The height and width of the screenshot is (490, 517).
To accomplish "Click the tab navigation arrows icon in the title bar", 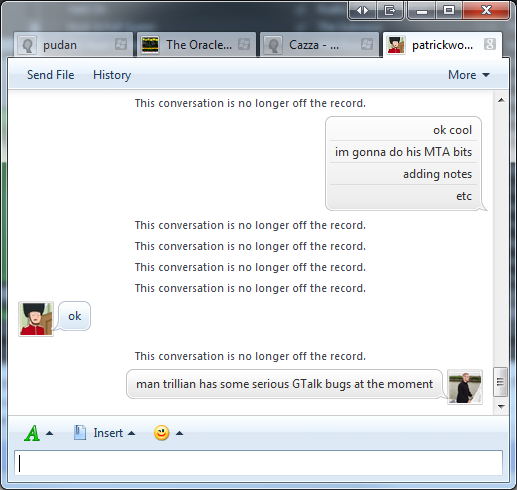I will 362,11.
